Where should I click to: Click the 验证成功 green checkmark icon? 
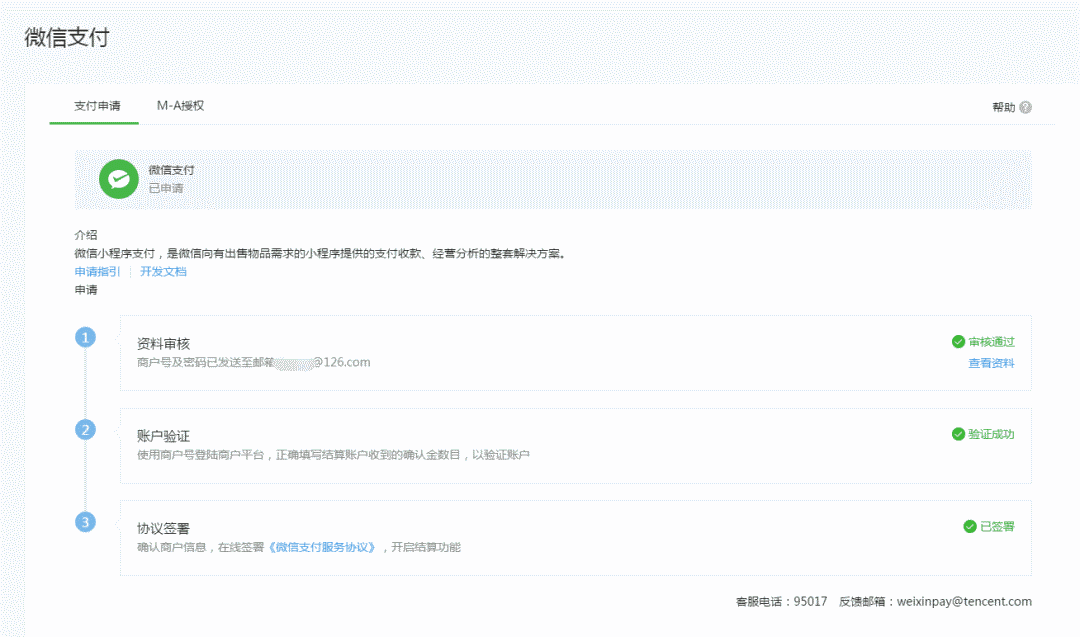tap(958, 434)
